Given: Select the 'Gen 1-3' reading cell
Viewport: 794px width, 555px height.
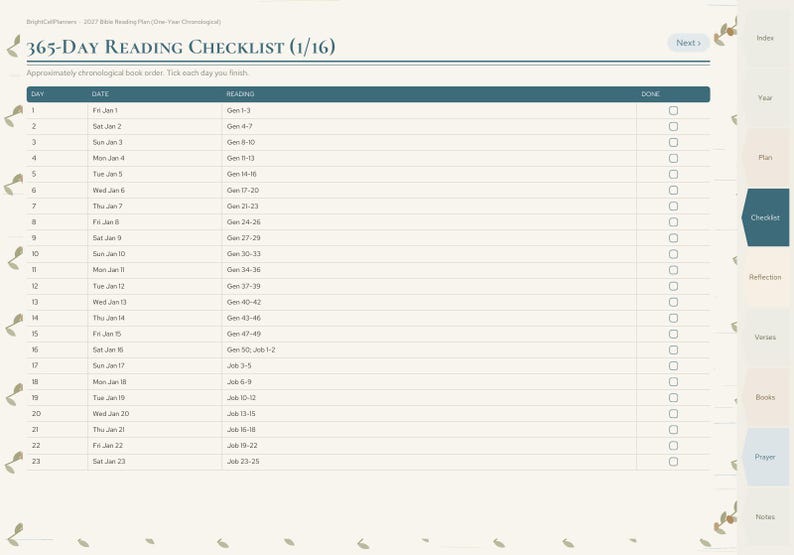Looking at the screenshot, I should tap(429, 110).
